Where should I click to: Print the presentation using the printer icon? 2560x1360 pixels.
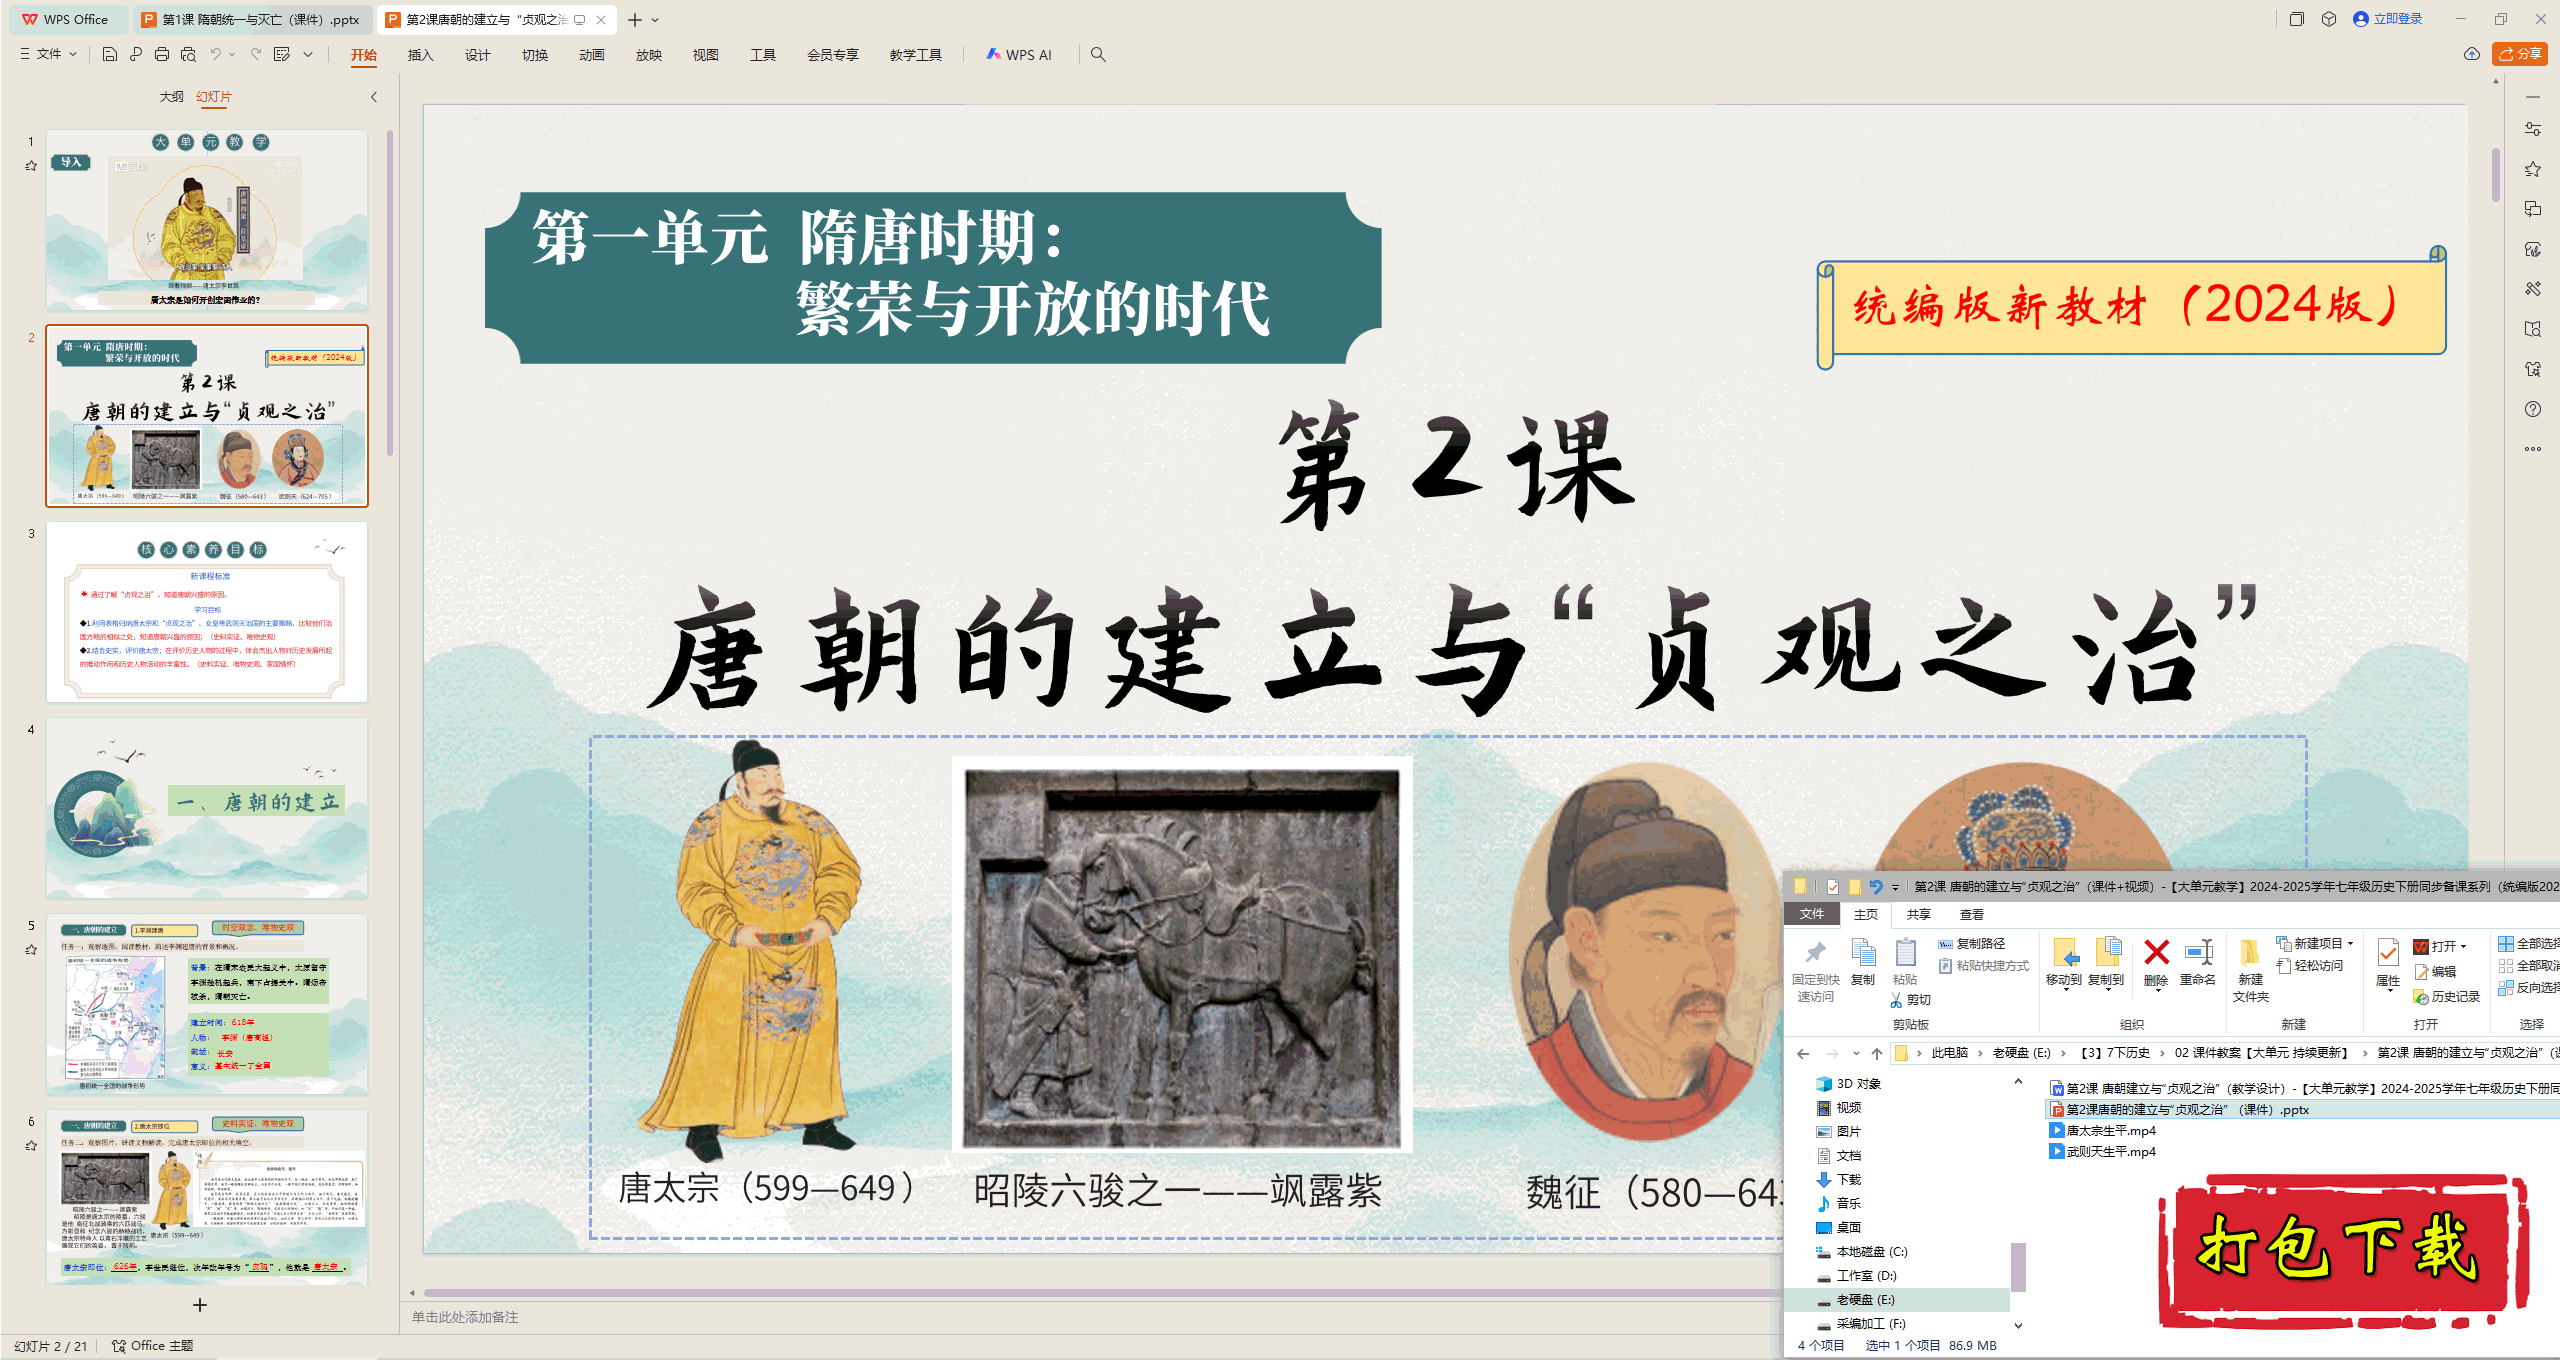point(162,54)
